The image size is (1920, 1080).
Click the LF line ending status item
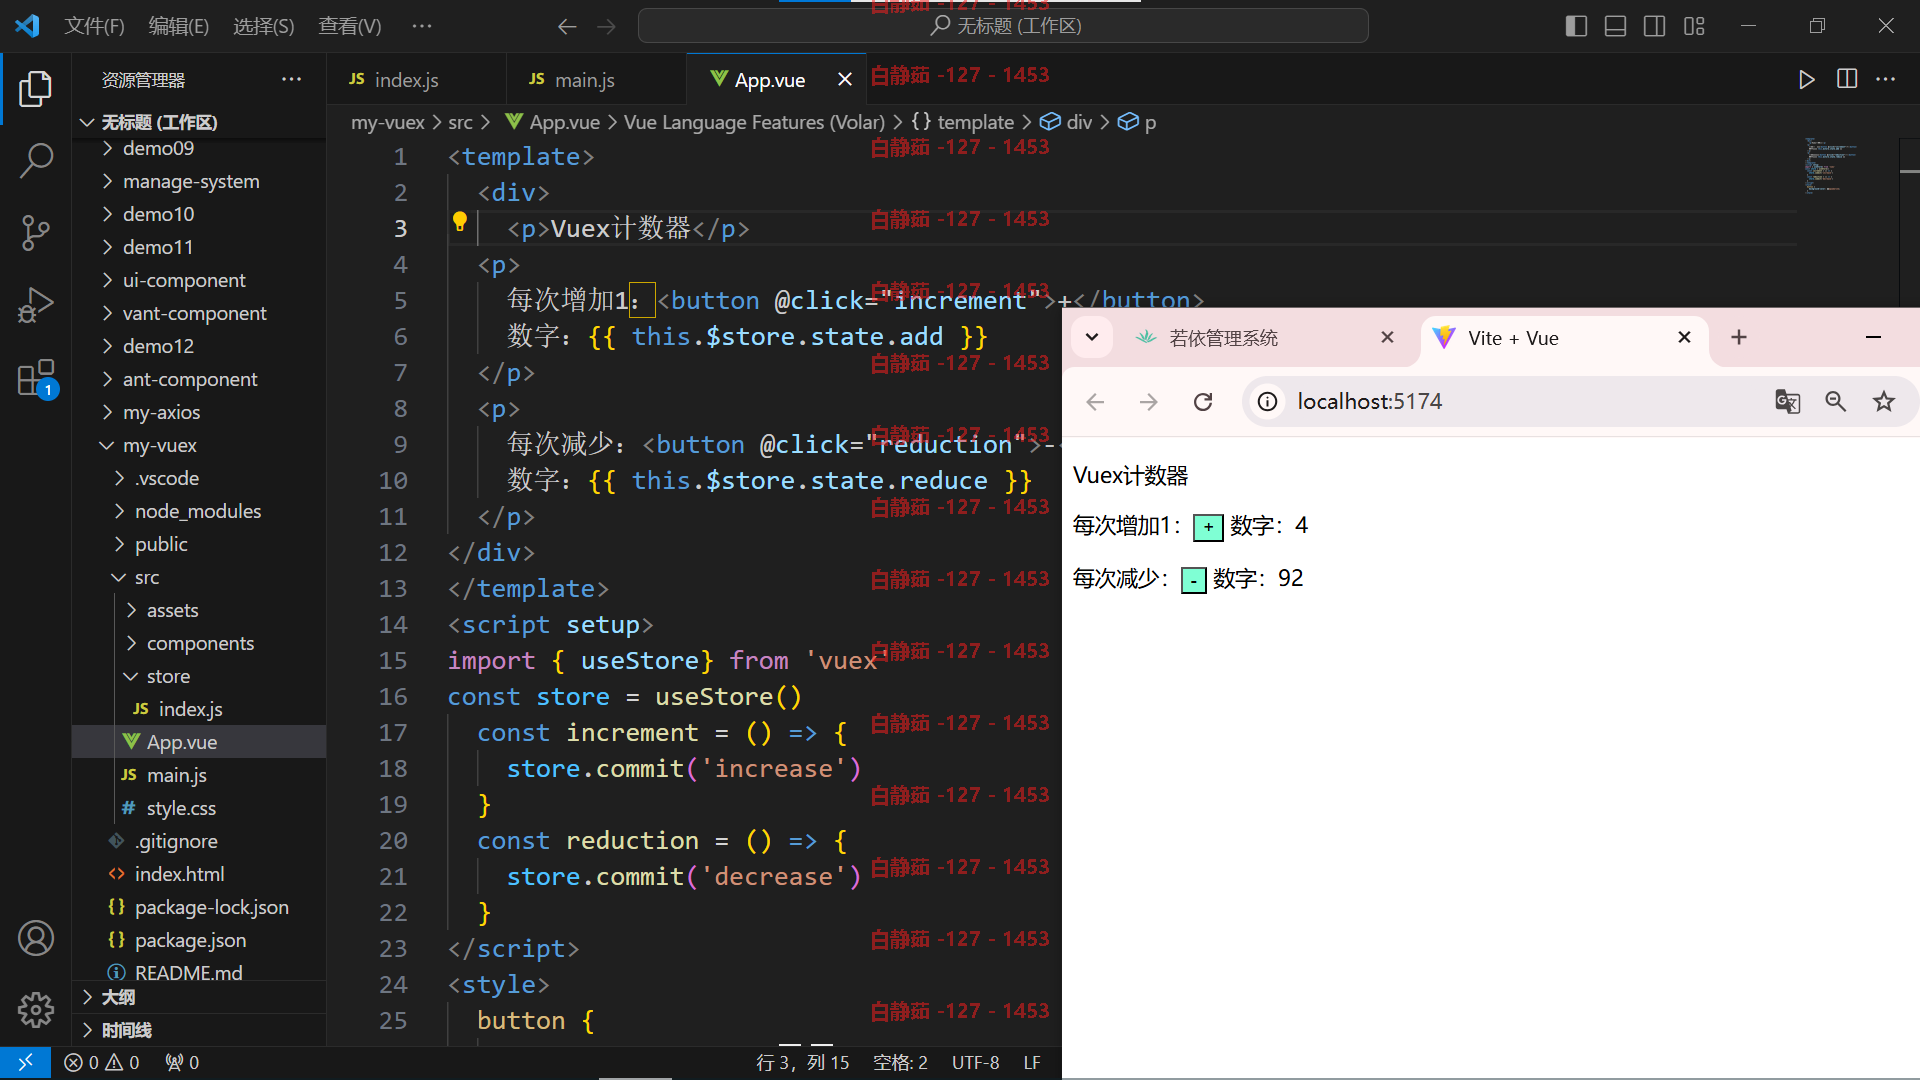tap(1032, 1063)
